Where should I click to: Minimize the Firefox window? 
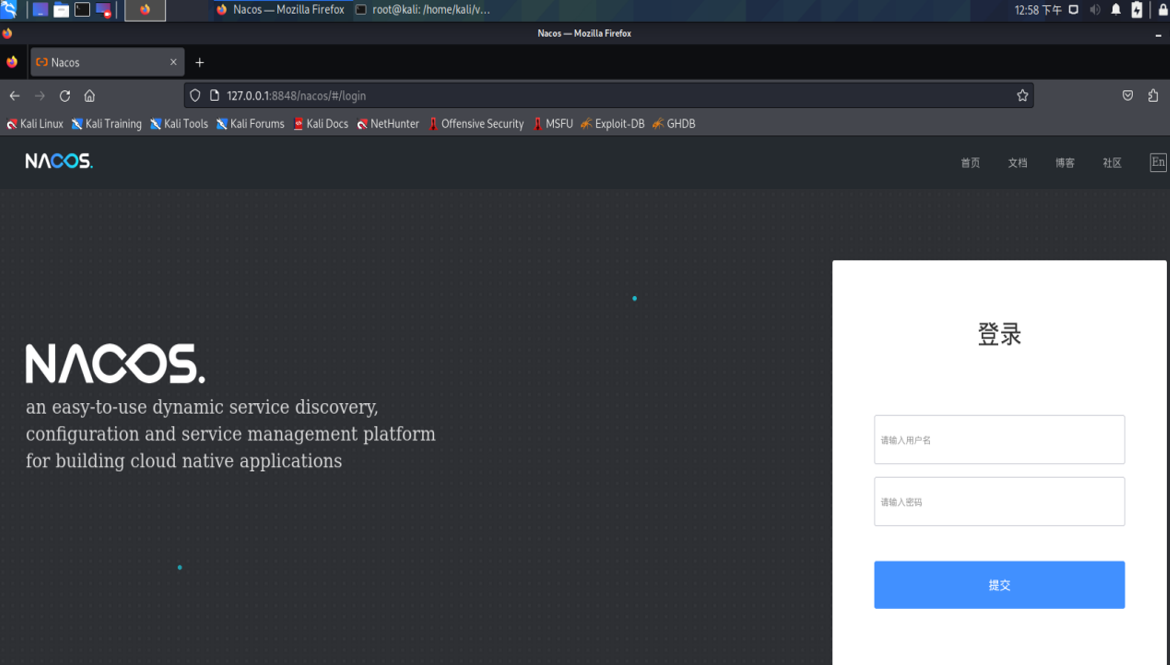pos(1159,34)
